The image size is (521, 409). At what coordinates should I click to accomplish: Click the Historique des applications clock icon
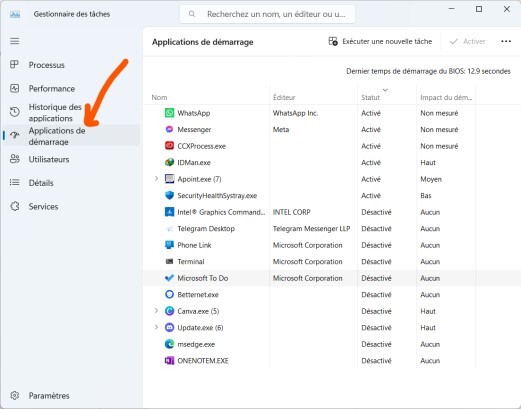click(x=14, y=112)
